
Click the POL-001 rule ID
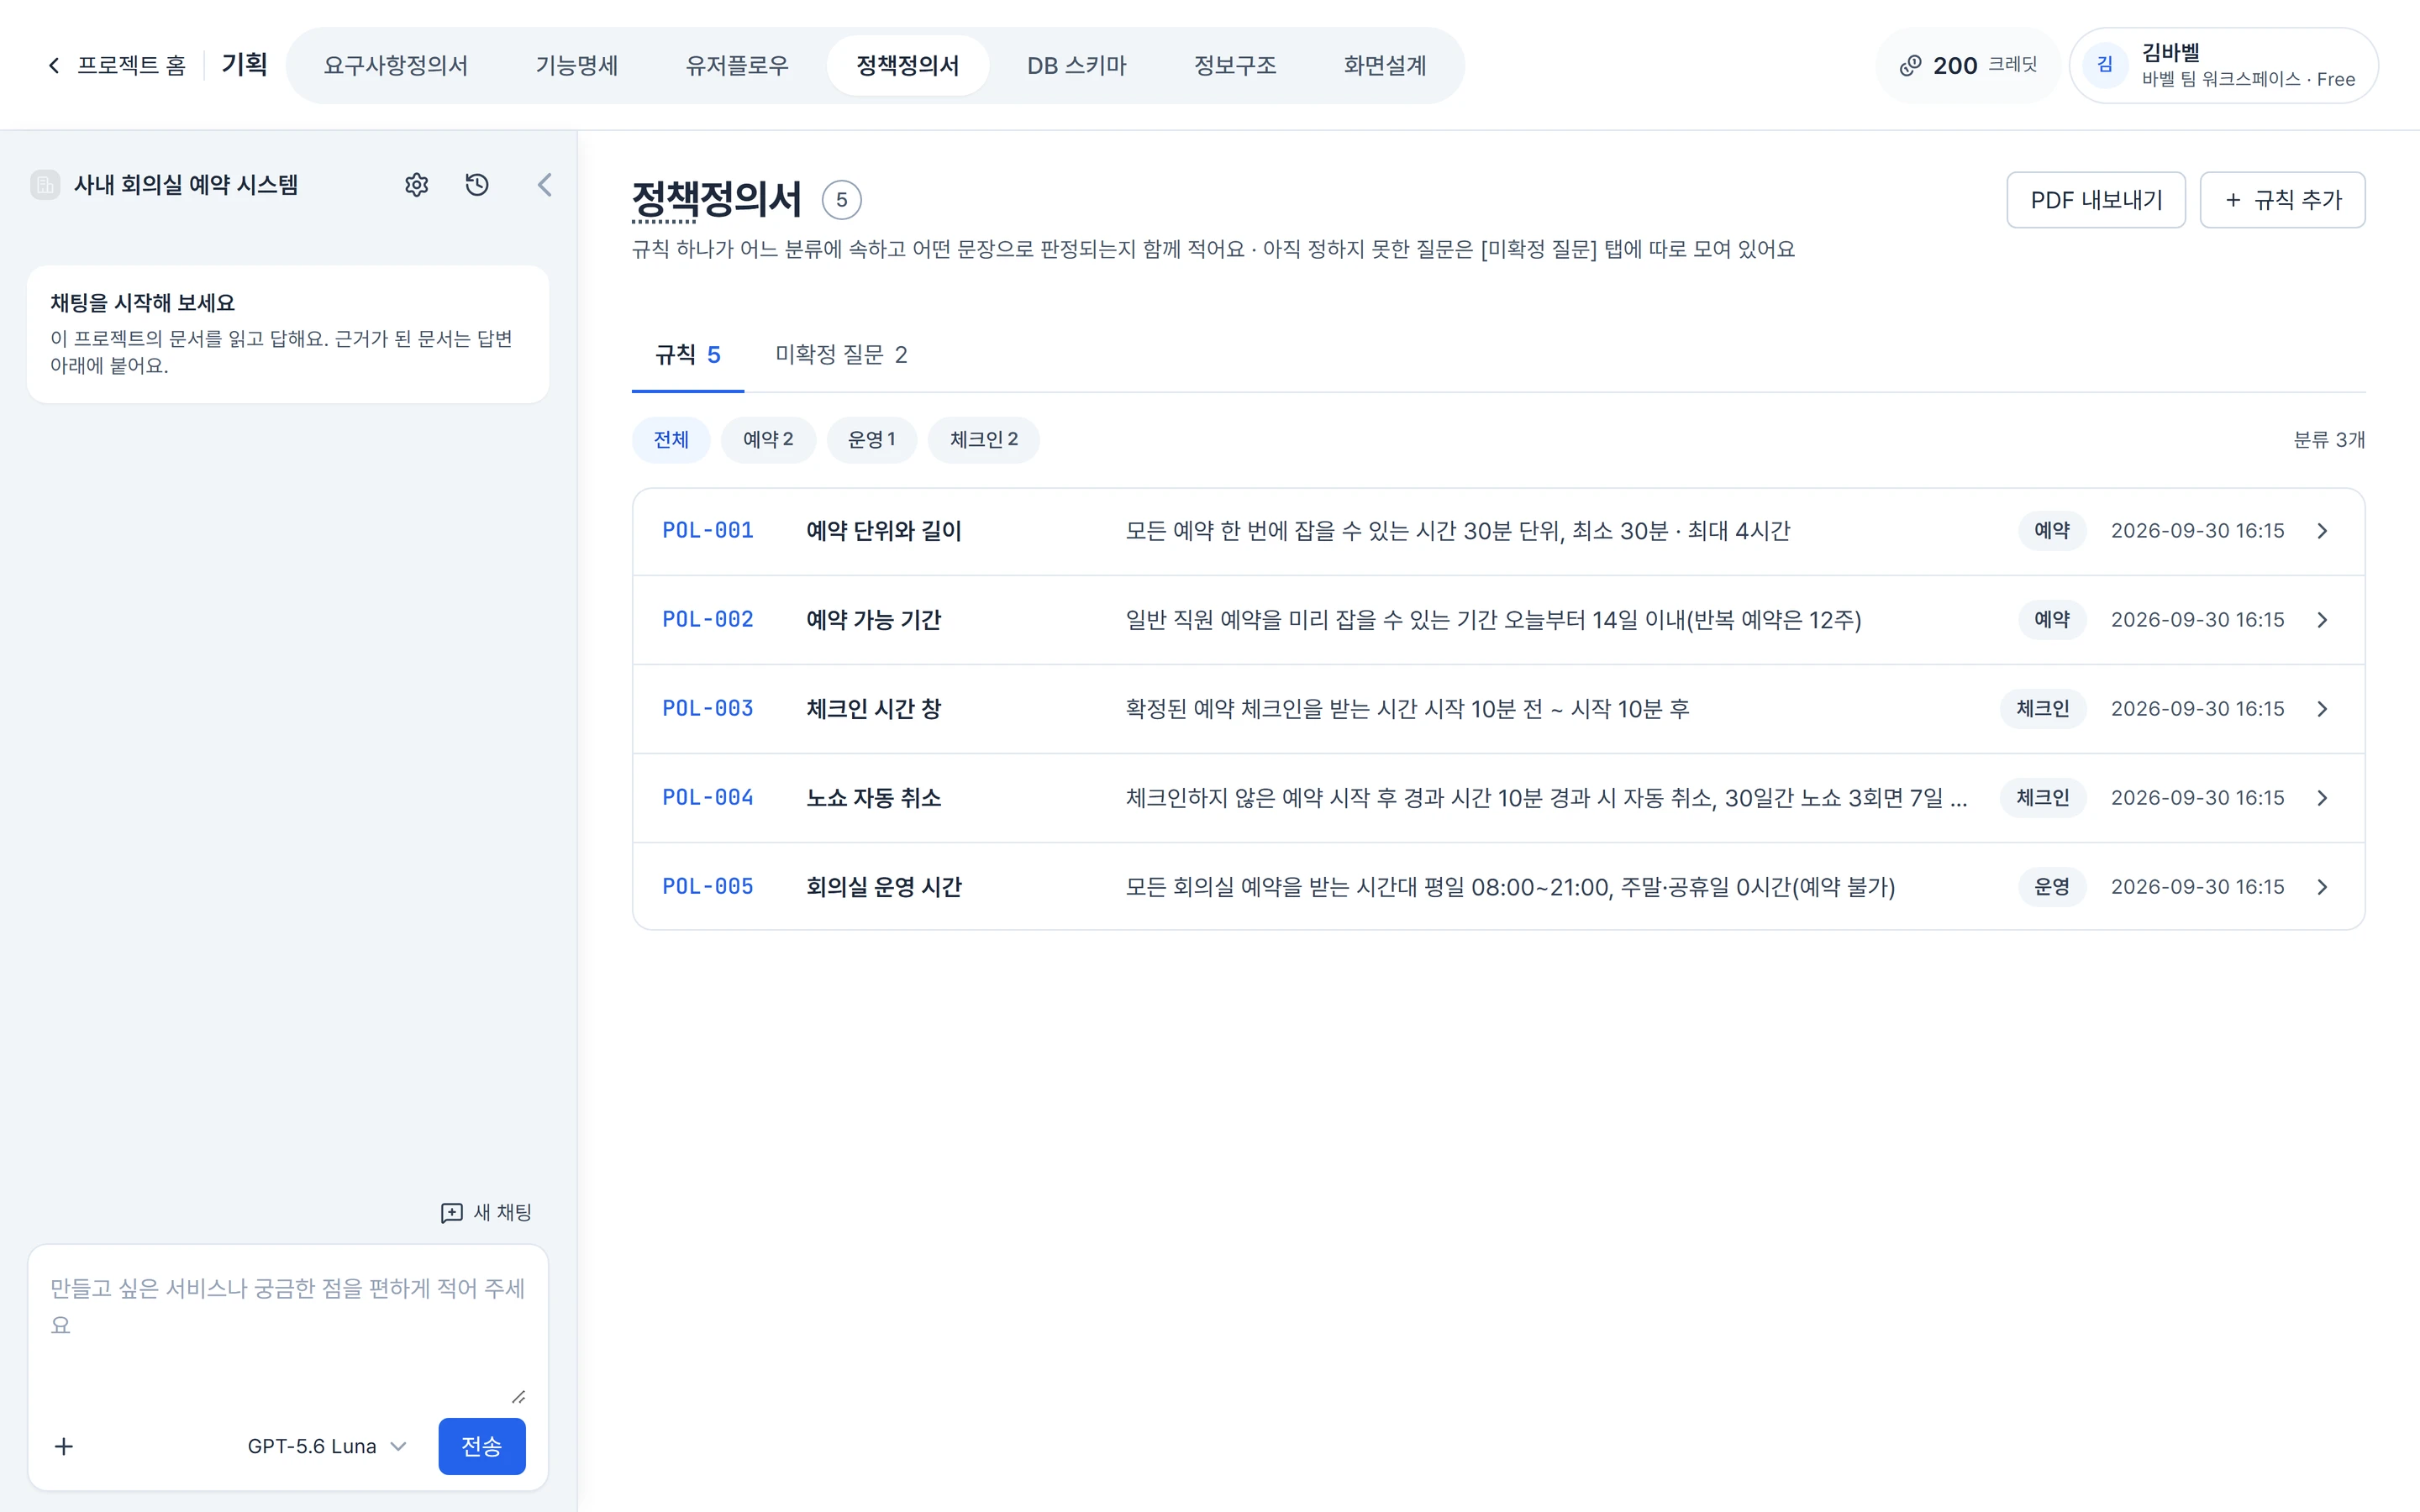pyautogui.click(x=707, y=531)
